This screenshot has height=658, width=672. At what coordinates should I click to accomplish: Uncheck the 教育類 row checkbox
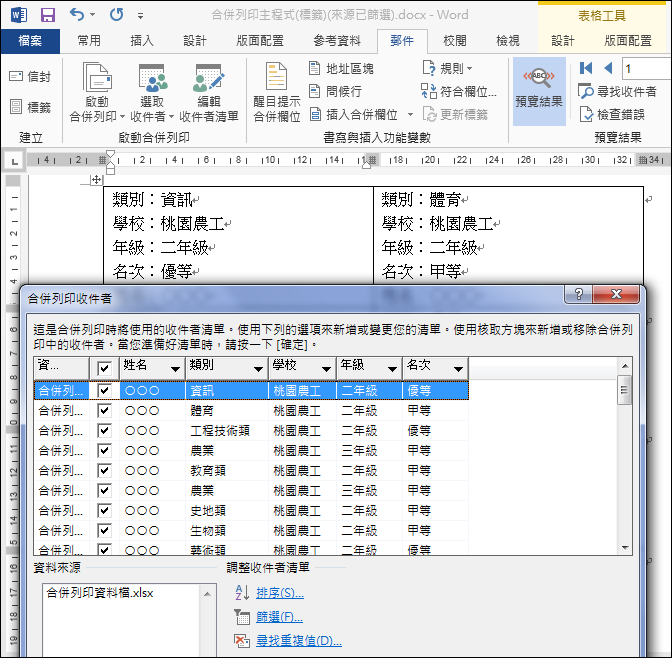tap(105, 470)
